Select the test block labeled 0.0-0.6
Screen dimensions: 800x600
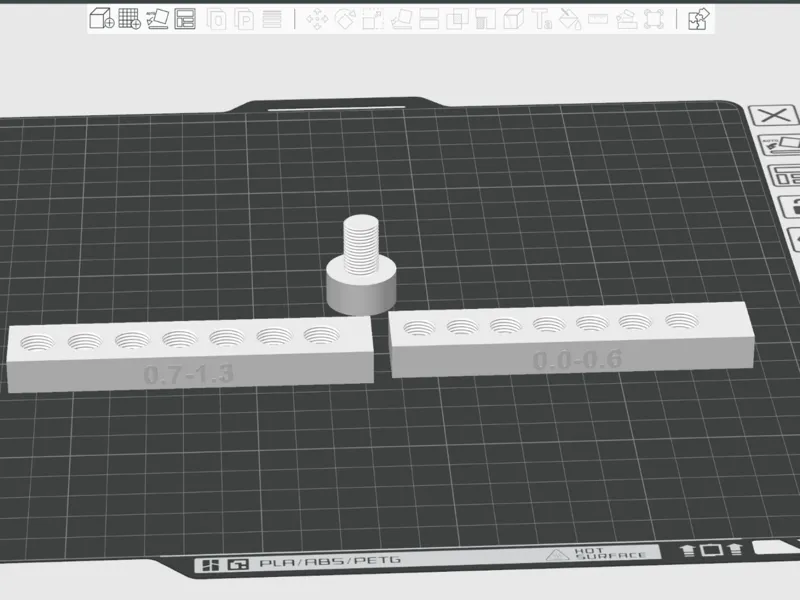571,338
